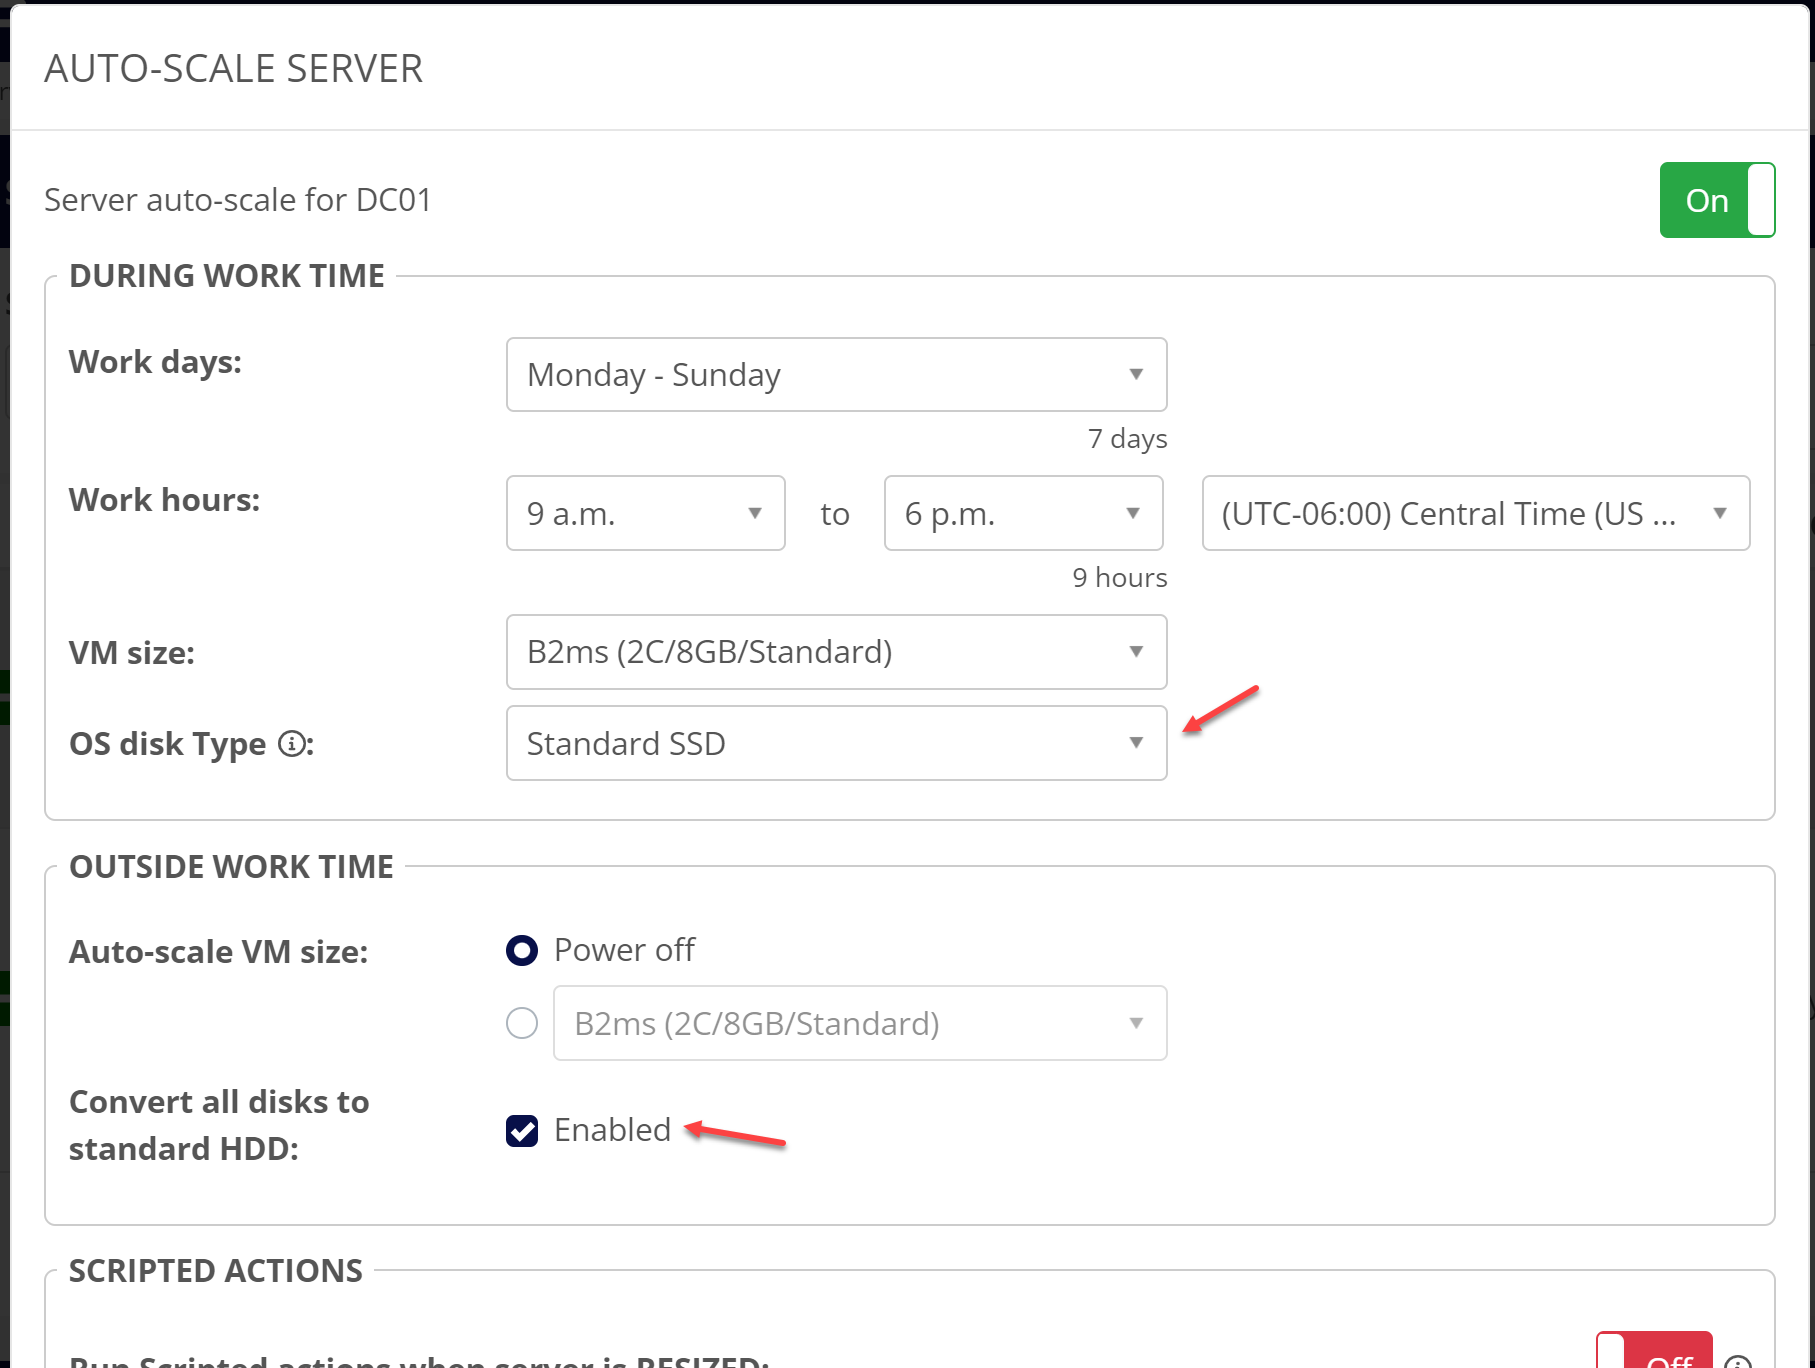Screen dimensions: 1815x1368
Task: Click the SCRIPTED ACTIONS section heading
Action: pos(216,1271)
